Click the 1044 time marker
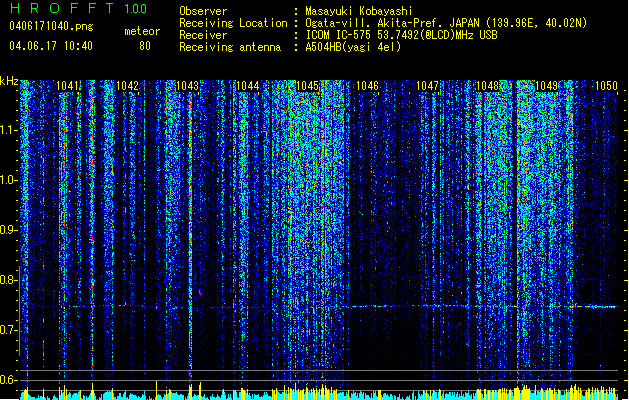This screenshot has width=629, height=400. click(x=248, y=86)
